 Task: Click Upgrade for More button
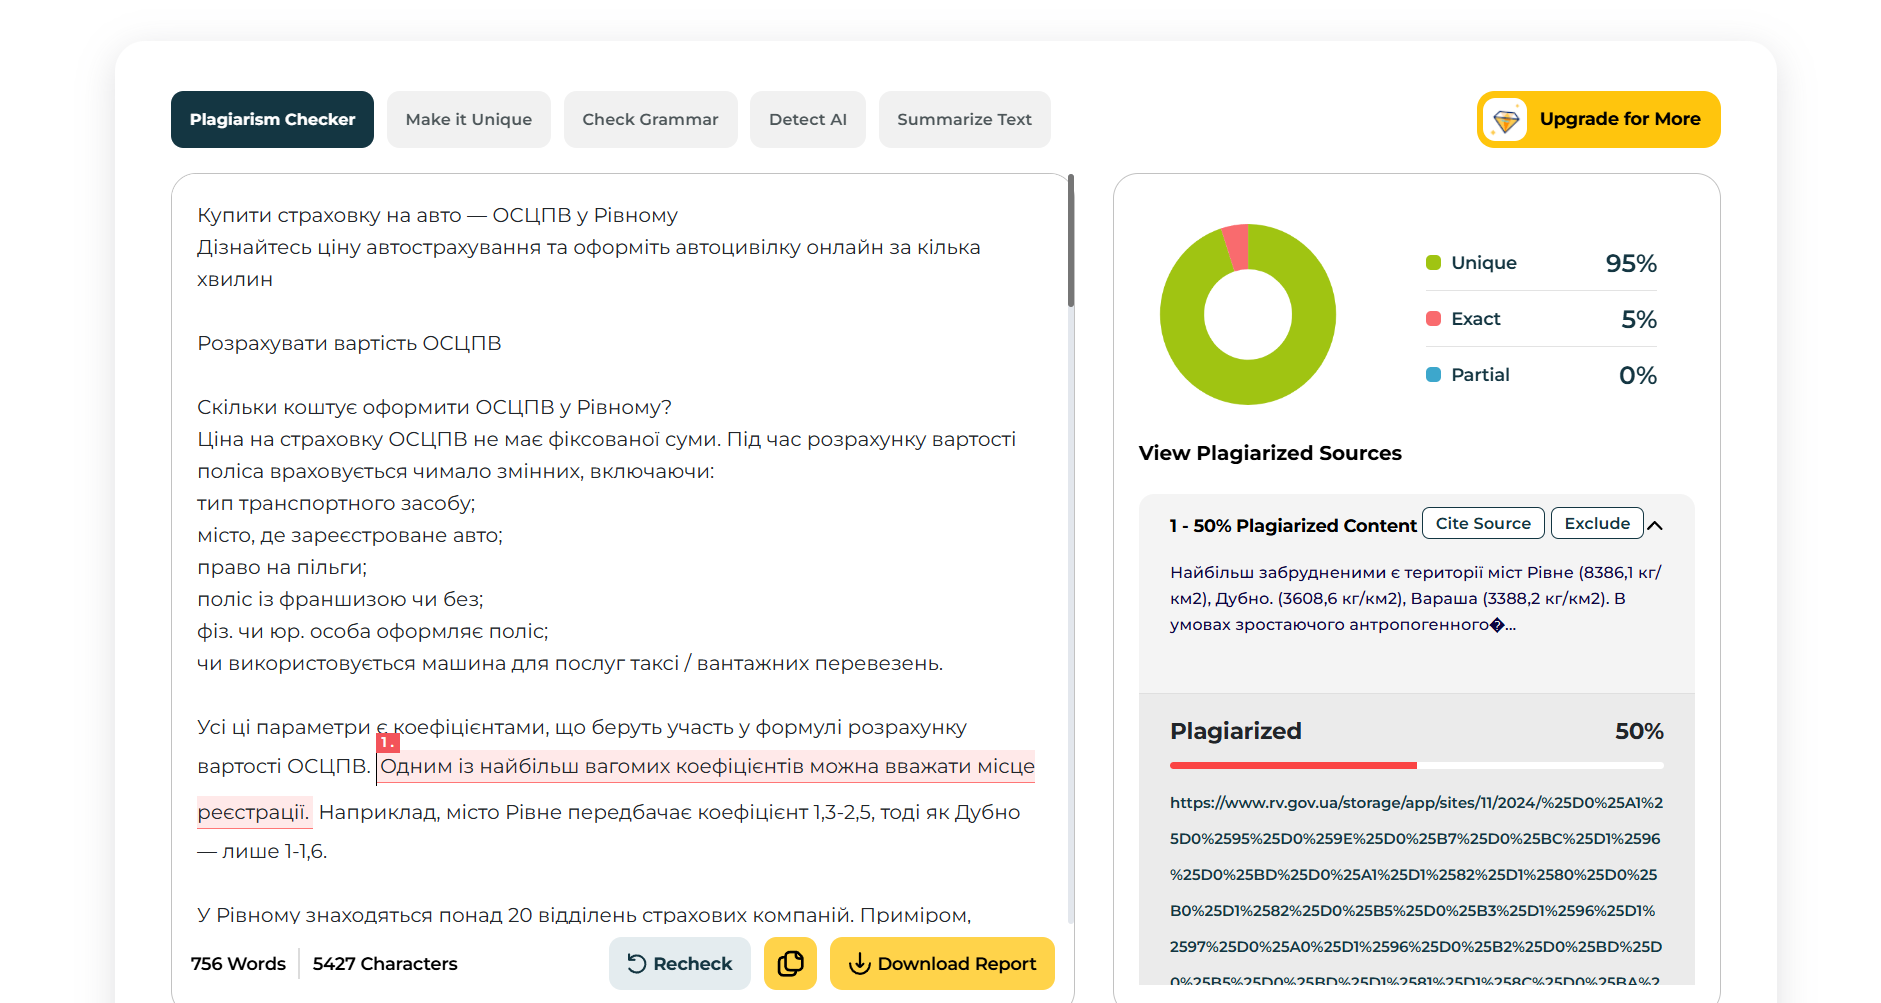pyautogui.click(x=1598, y=119)
